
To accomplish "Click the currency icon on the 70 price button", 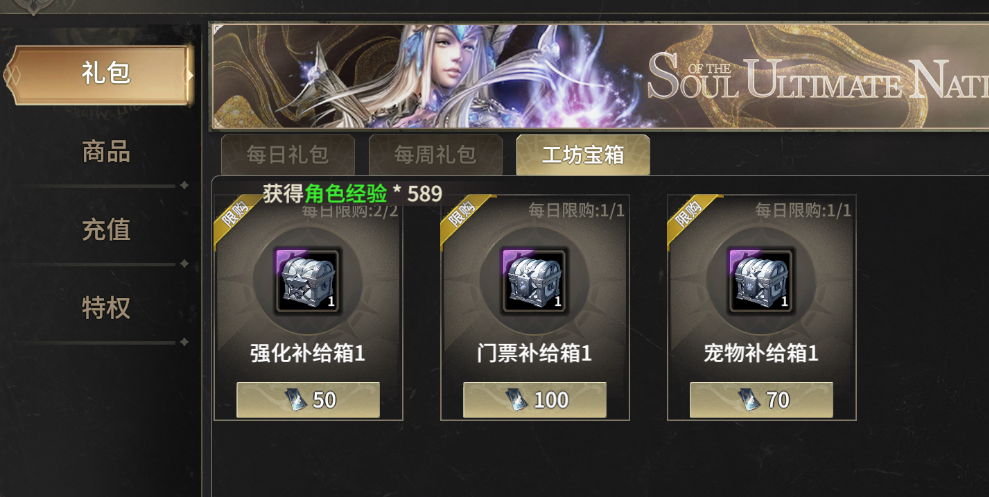I will [x=750, y=400].
